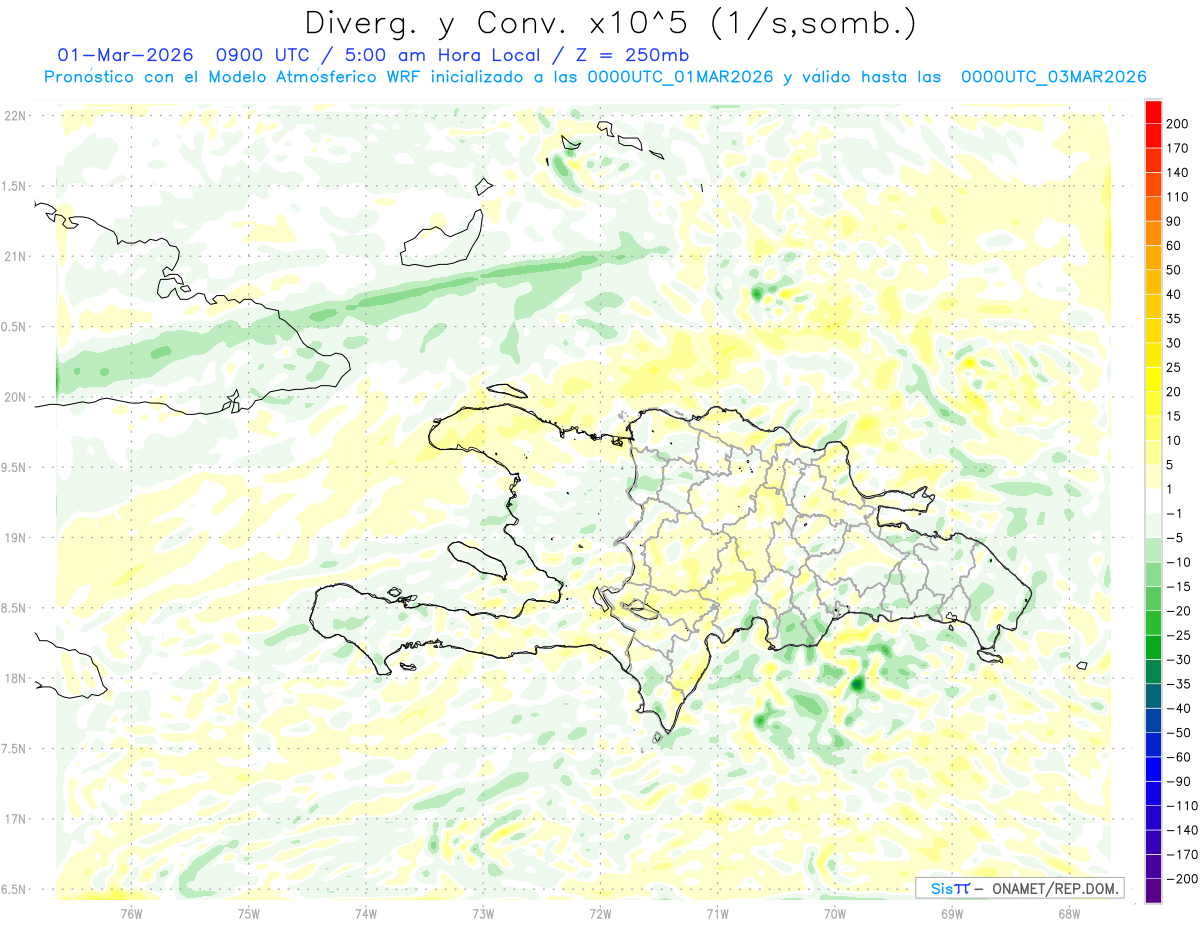Click the '-90' colorbar value
This screenshot has width=1200, height=927.
(x=1180, y=781)
